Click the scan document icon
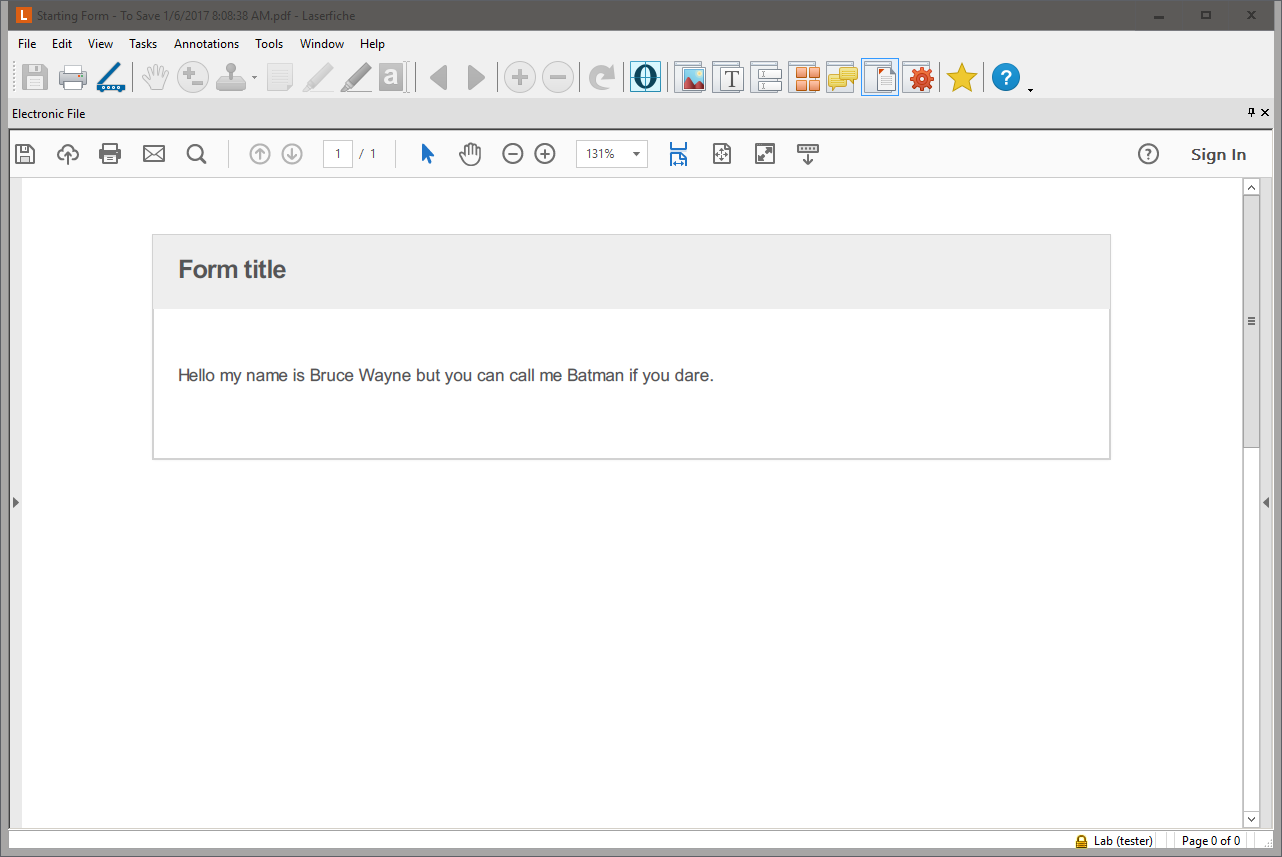 point(109,77)
